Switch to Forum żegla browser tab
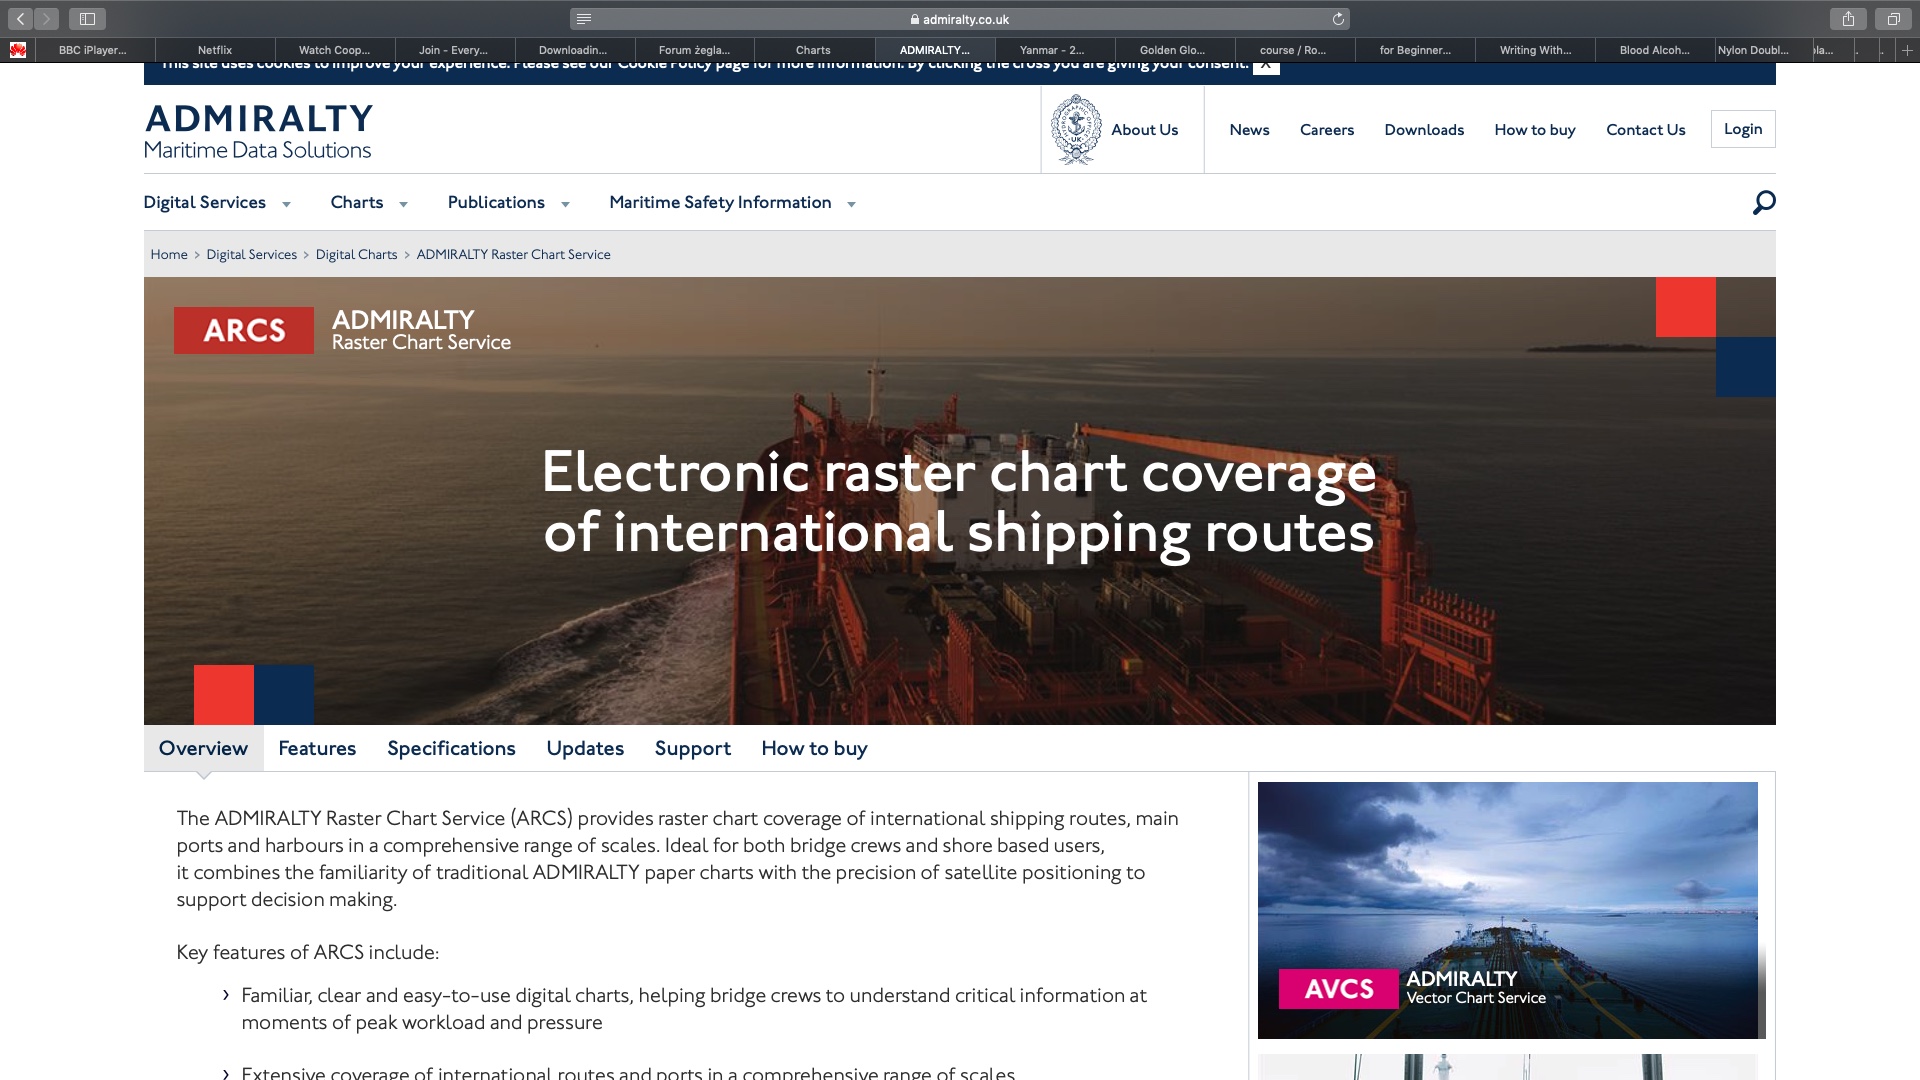The image size is (1920, 1080). 695,50
